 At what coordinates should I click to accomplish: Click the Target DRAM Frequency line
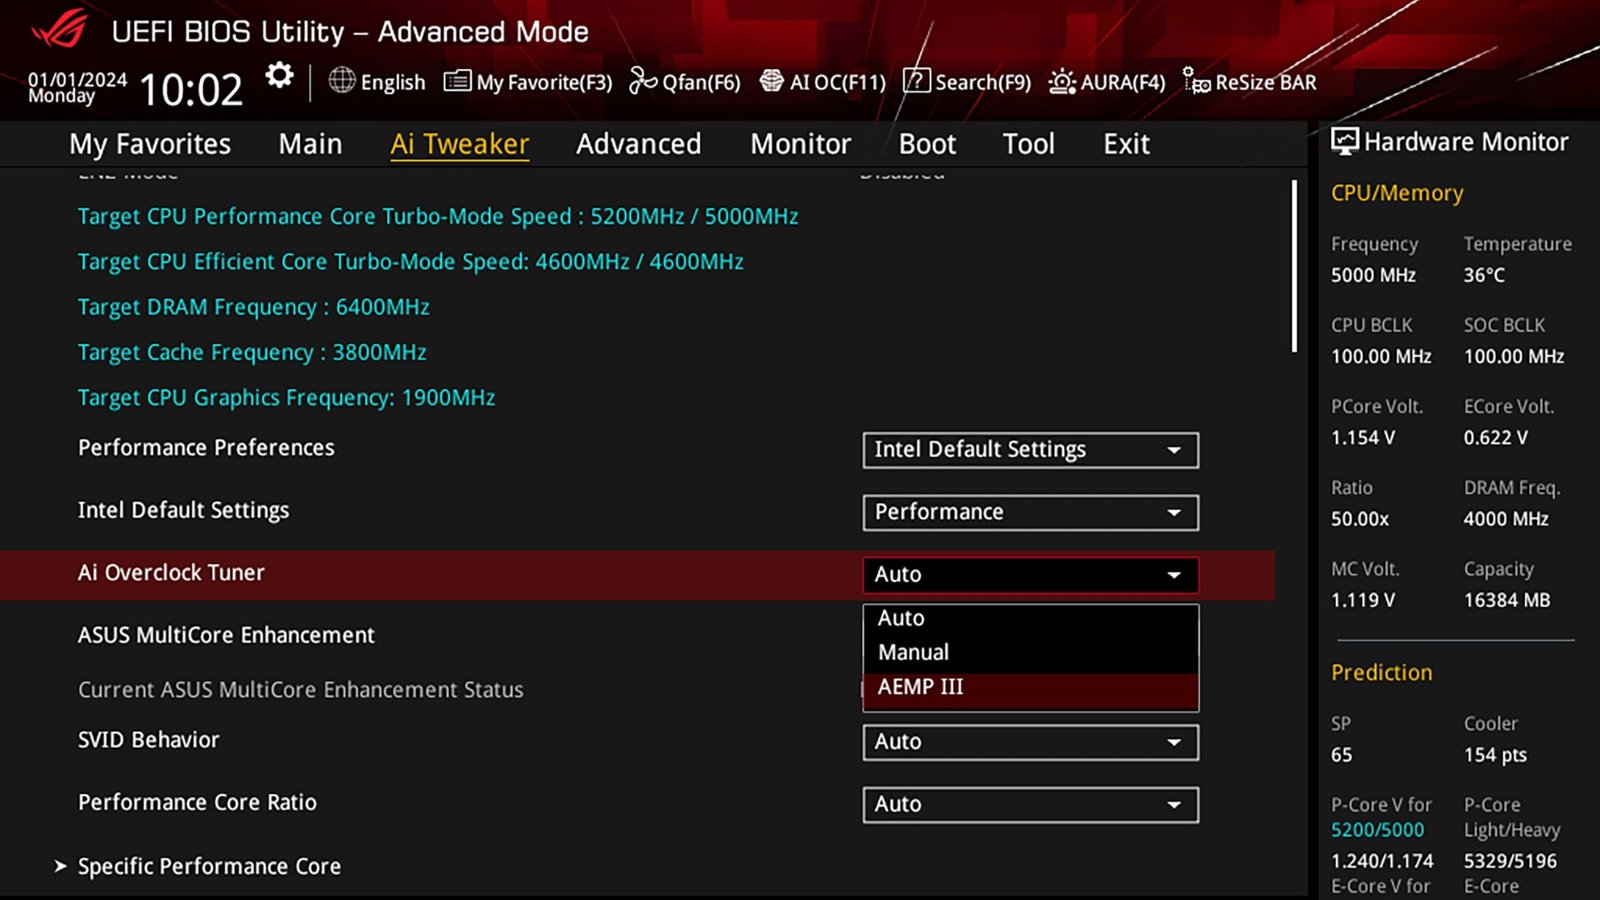(253, 307)
